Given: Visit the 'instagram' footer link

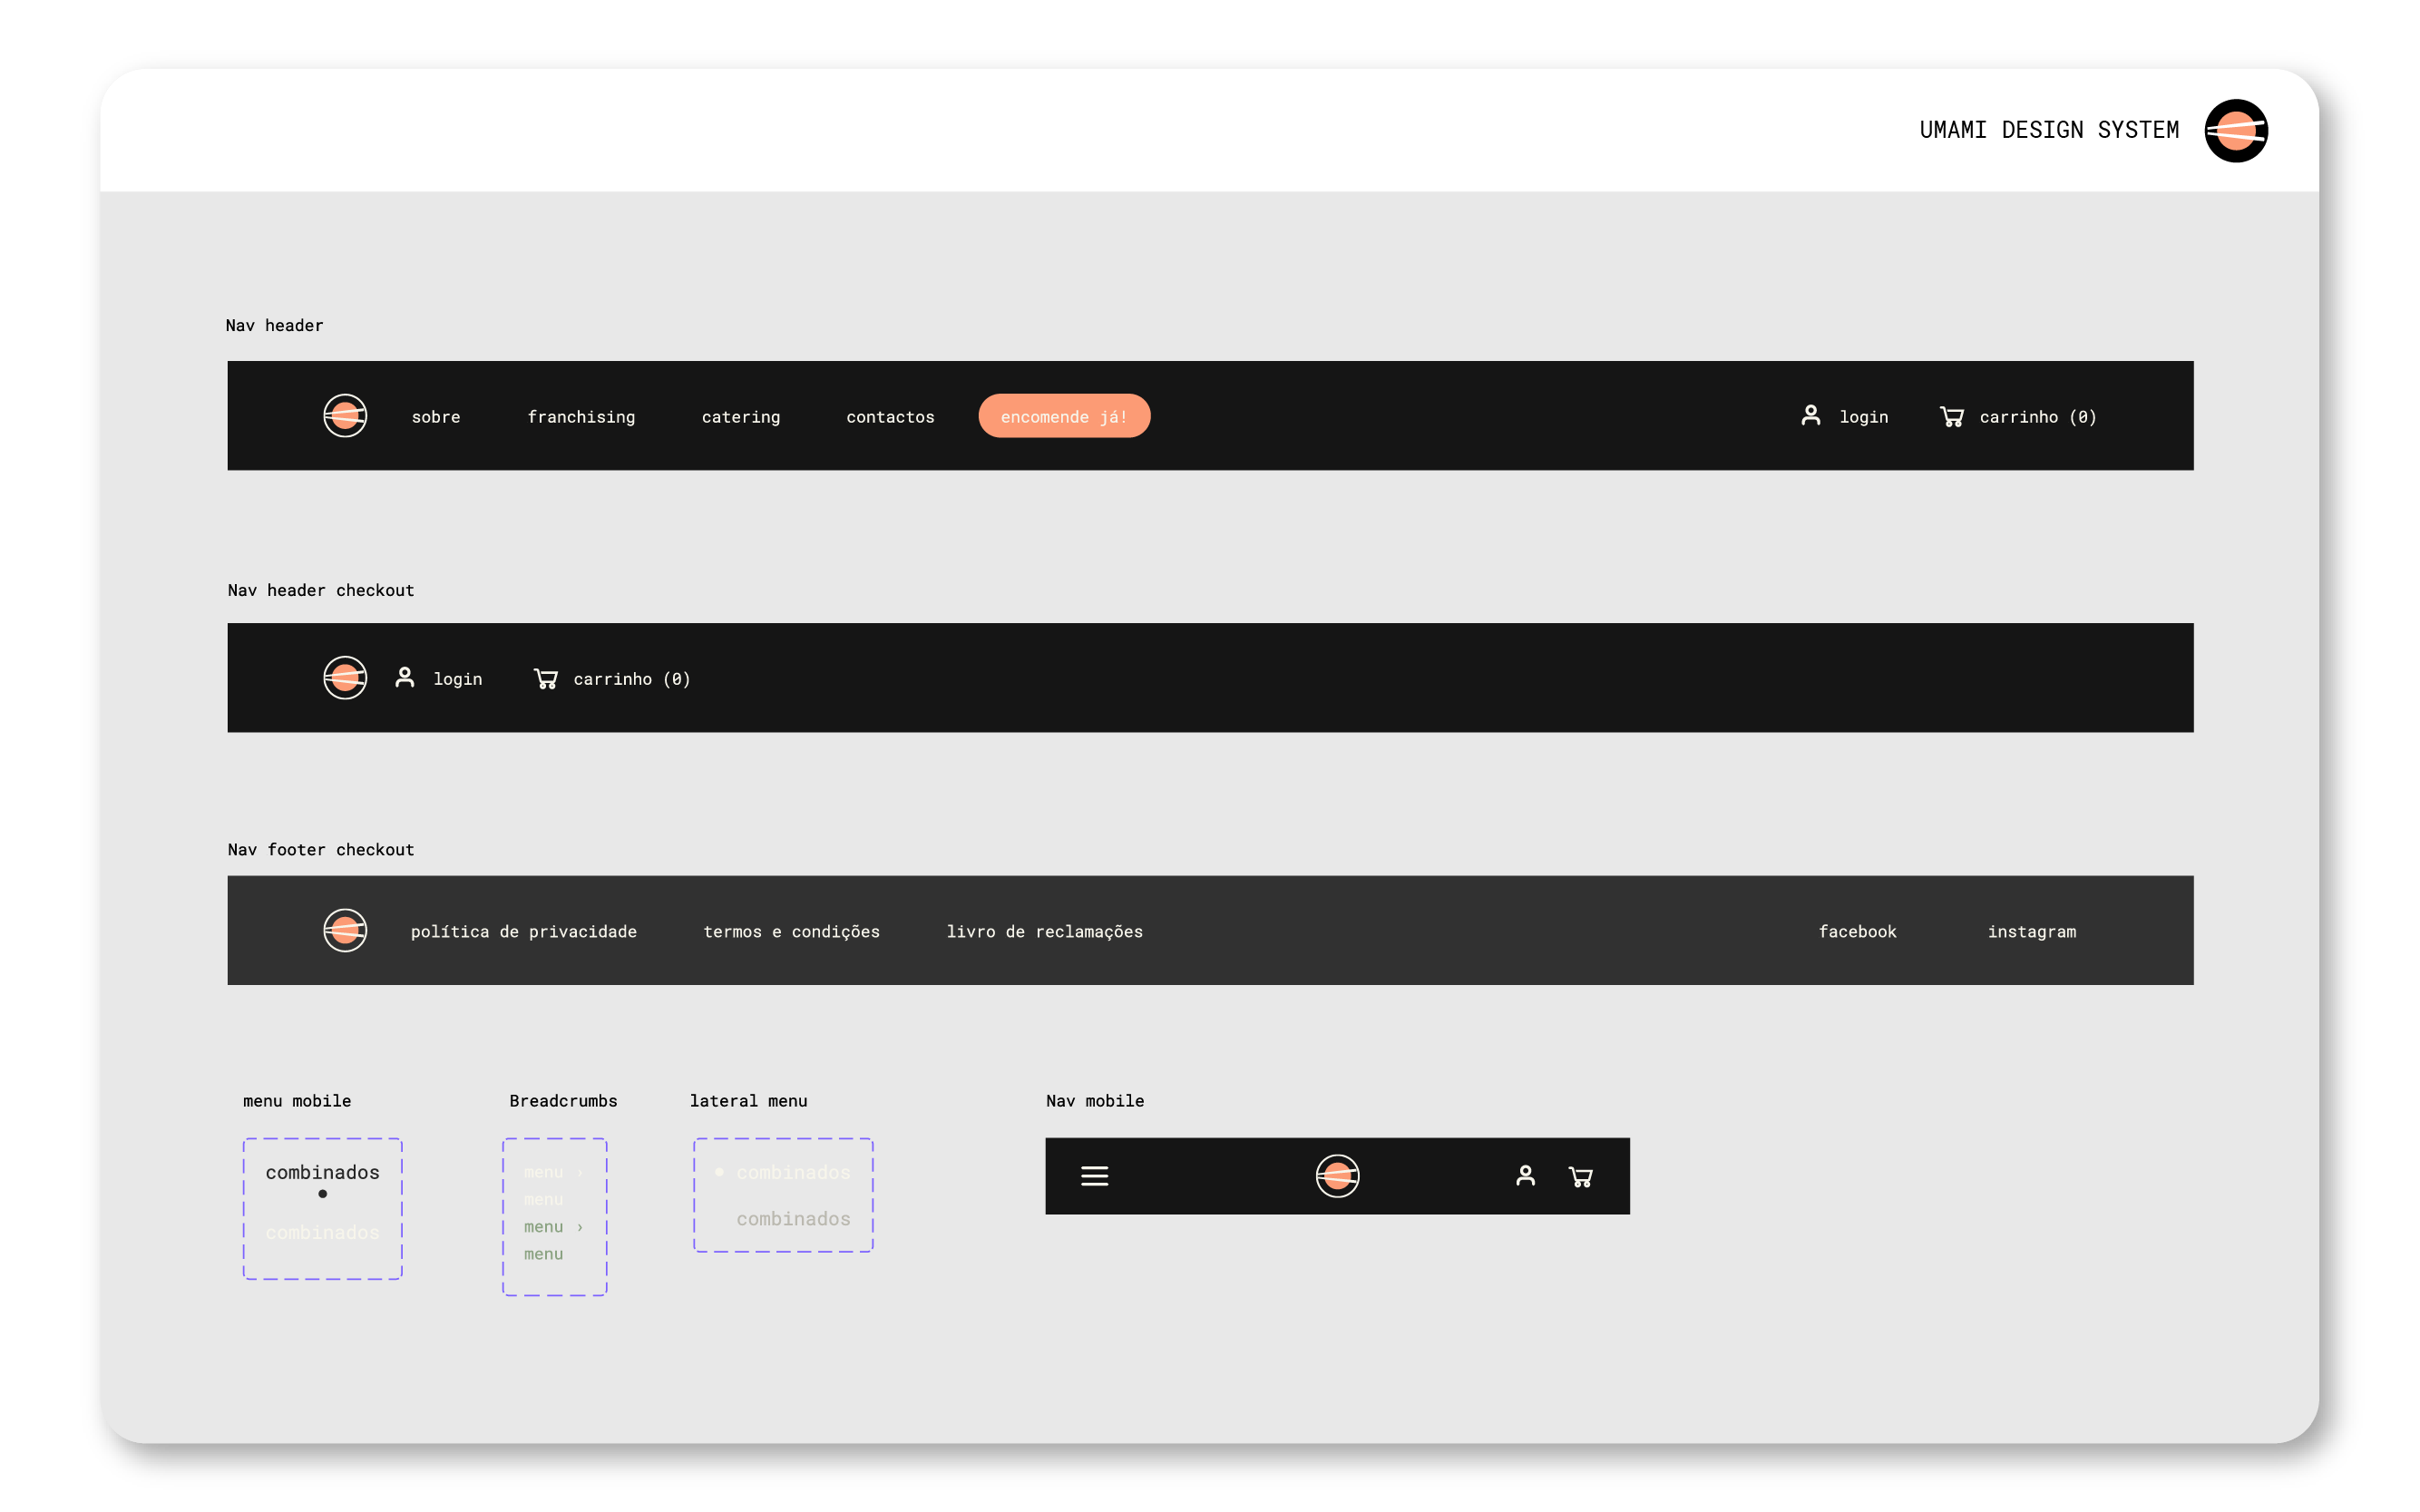Looking at the screenshot, I should click(x=2031, y=932).
